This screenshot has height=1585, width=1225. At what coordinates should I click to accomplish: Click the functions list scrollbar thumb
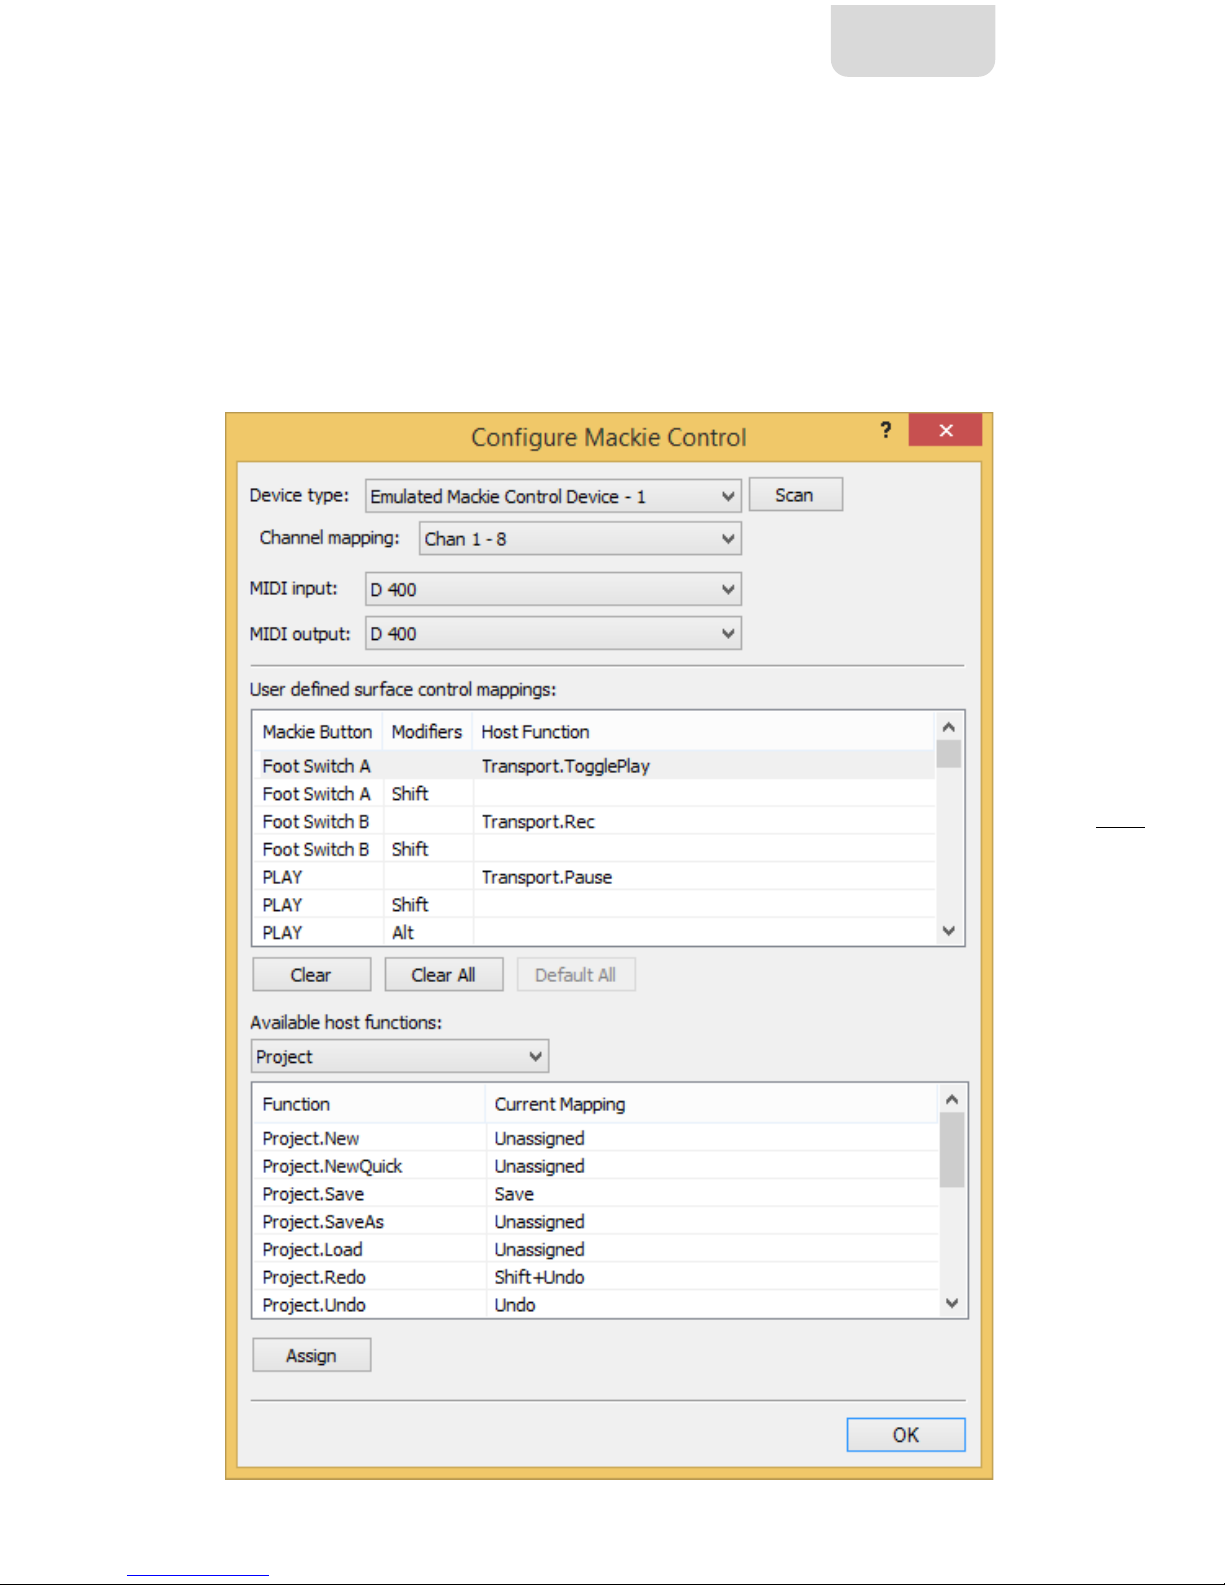coord(952,1150)
